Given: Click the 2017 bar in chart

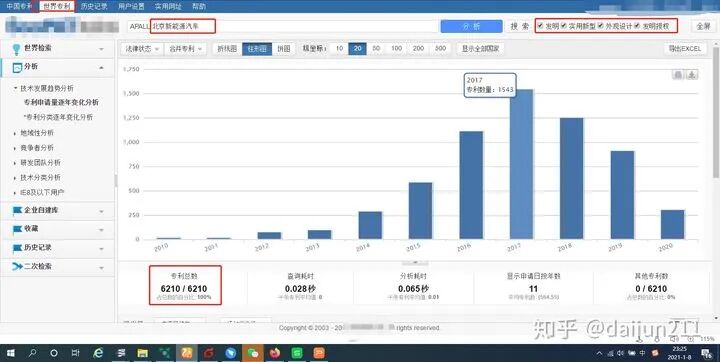Looking at the screenshot, I should tap(522, 164).
